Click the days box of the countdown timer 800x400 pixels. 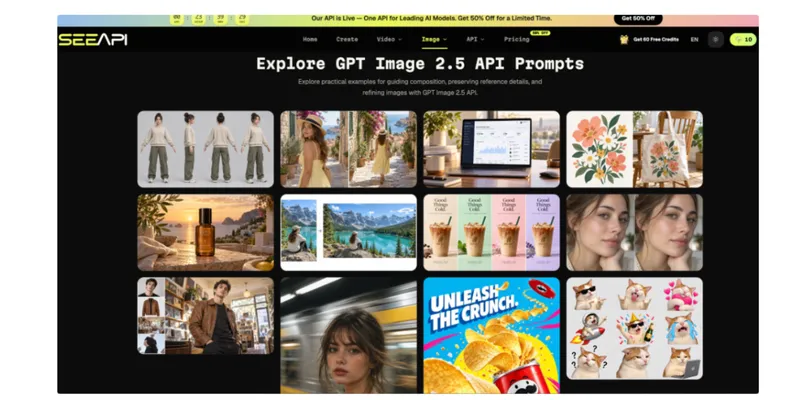point(177,19)
